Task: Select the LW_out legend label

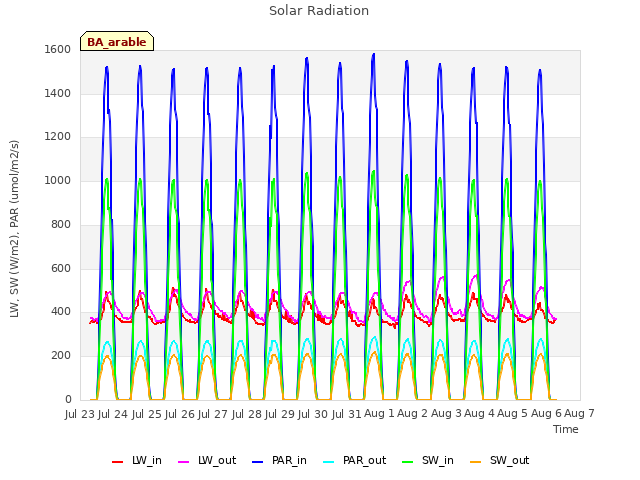Action: pos(217,461)
